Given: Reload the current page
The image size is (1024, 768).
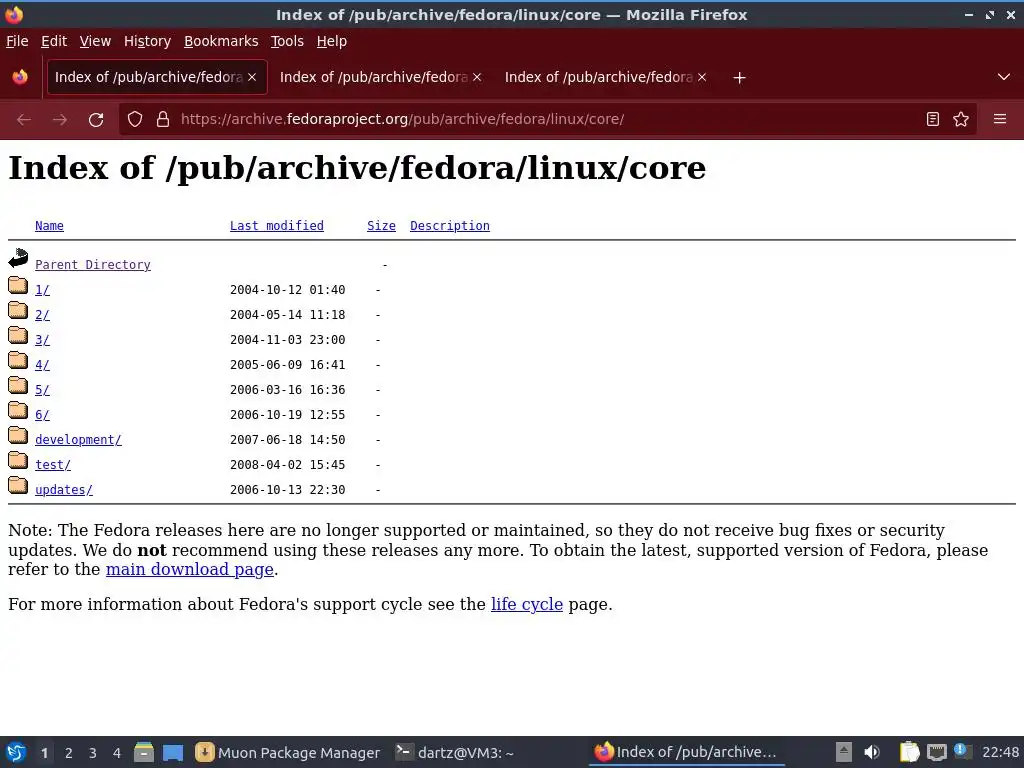Looking at the screenshot, I should (96, 120).
